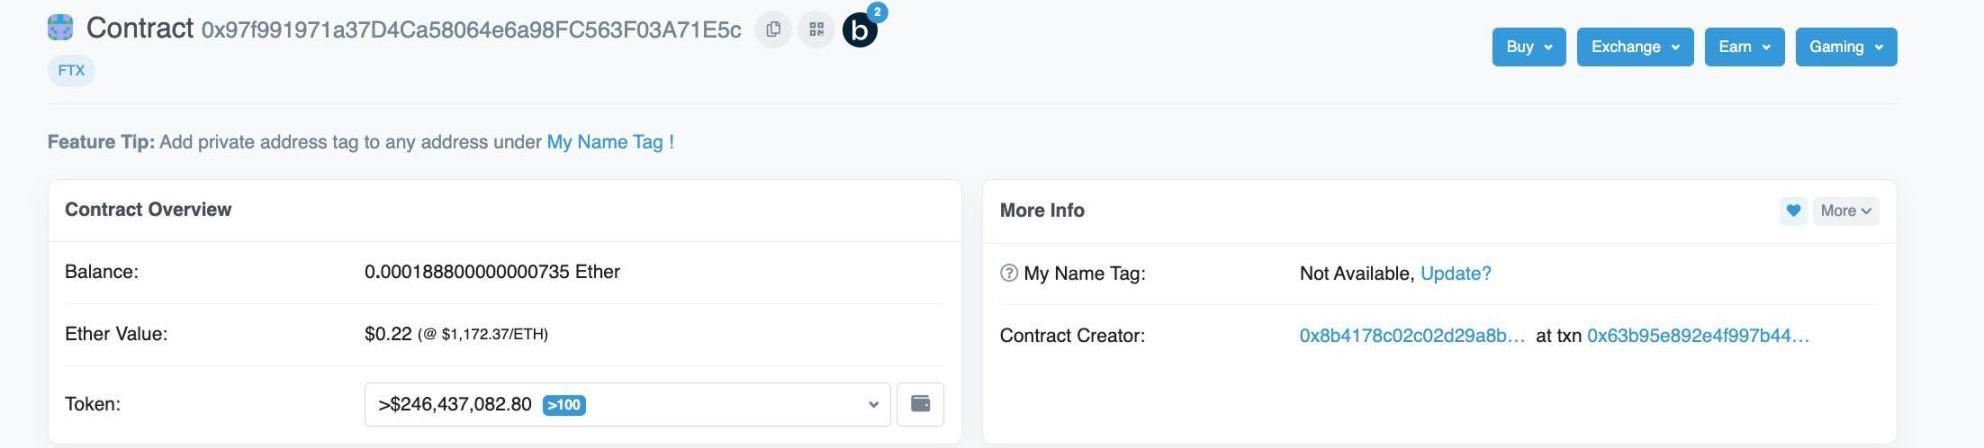The width and height of the screenshot is (1984, 448).
Task: Expand the Earn dropdown
Action: pos(1744,47)
